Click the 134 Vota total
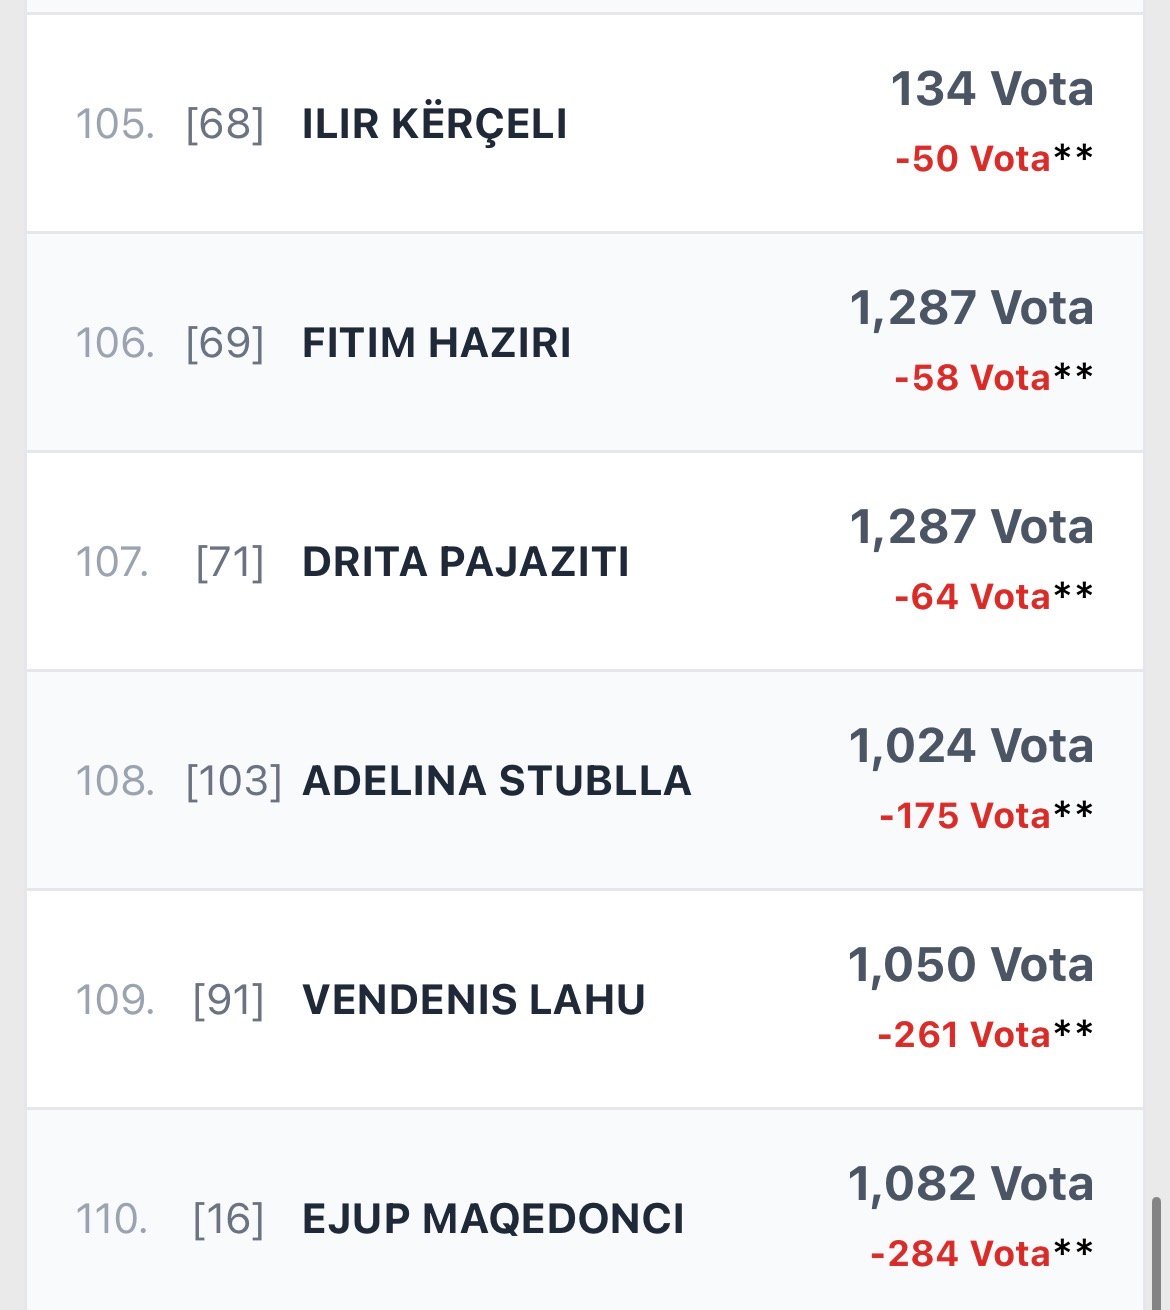 [991, 89]
